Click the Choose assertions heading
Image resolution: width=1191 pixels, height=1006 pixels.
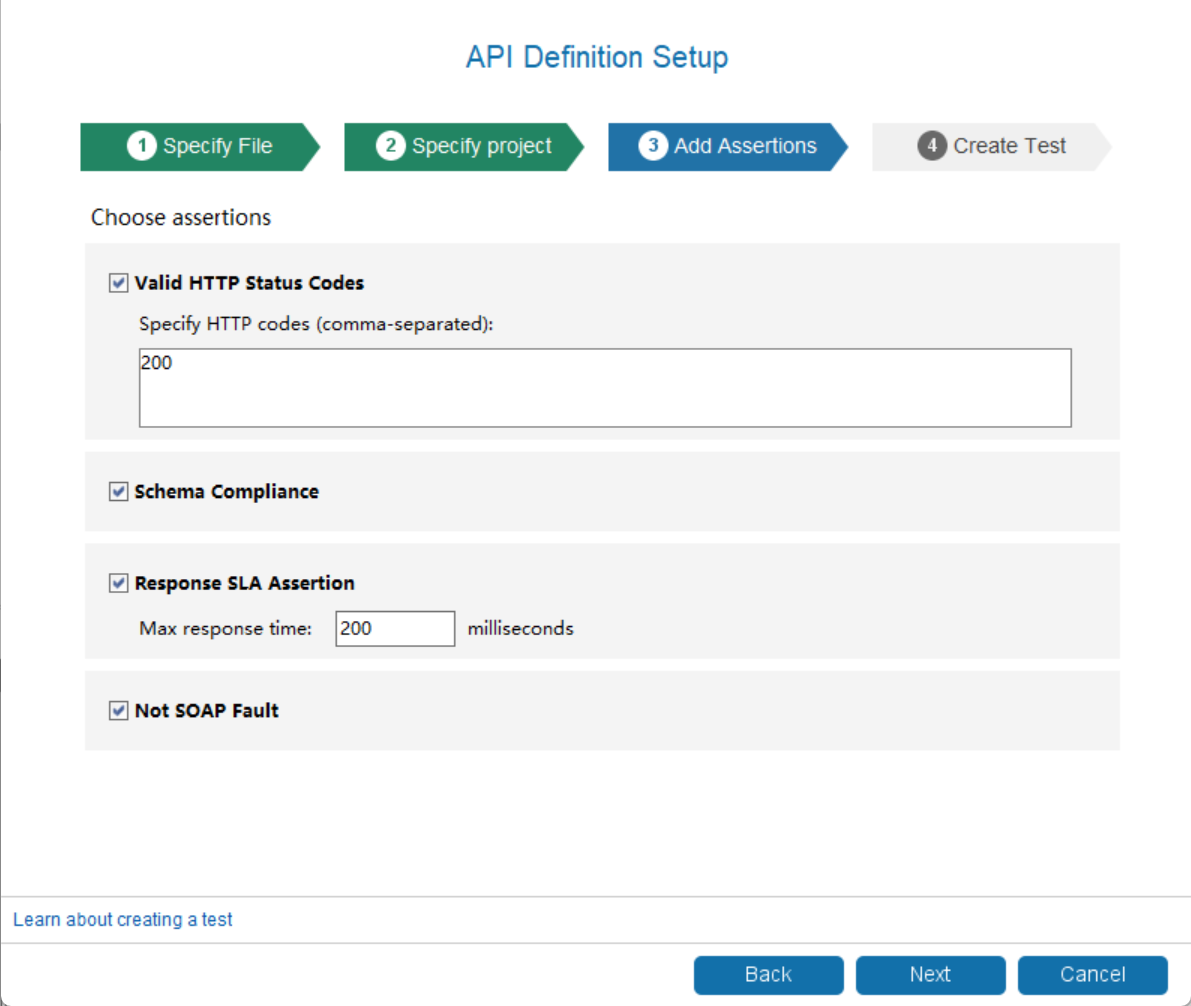point(181,217)
